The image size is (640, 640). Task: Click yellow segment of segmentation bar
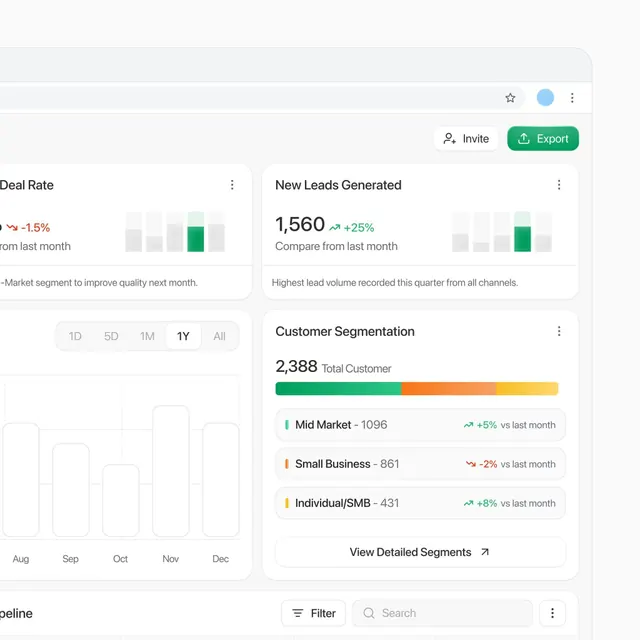tap(527, 389)
